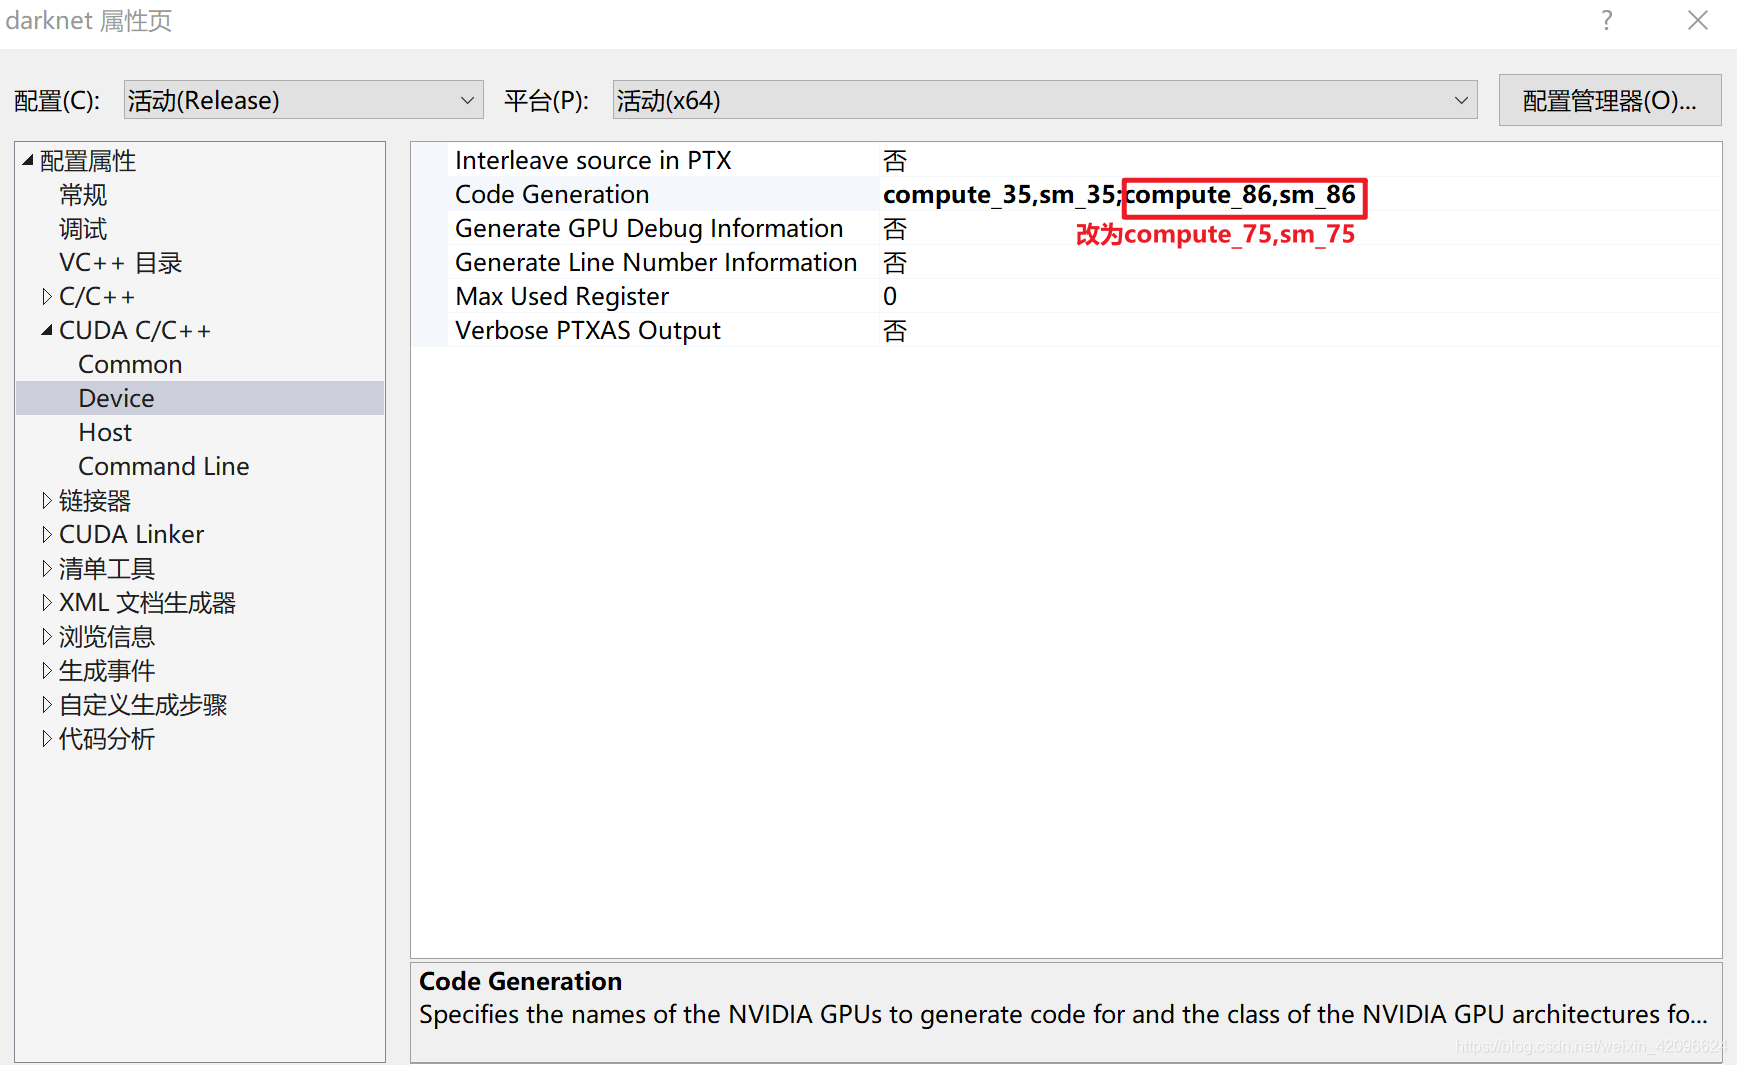The width and height of the screenshot is (1737, 1065).
Task: Collapse the CUDA C/C++ tree node
Action: [x=47, y=330]
